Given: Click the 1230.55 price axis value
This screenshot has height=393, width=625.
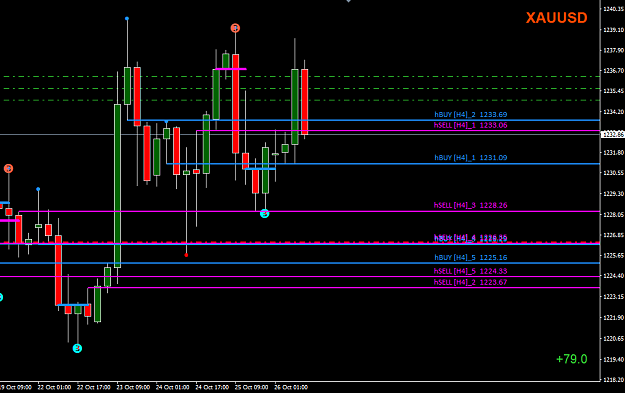Looking at the screenshot, I should tap(614, 173).
